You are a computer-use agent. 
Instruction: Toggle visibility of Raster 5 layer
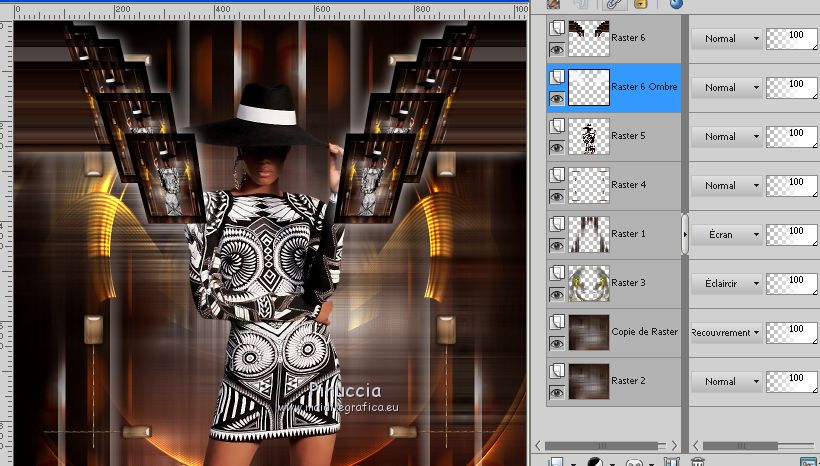556,148
